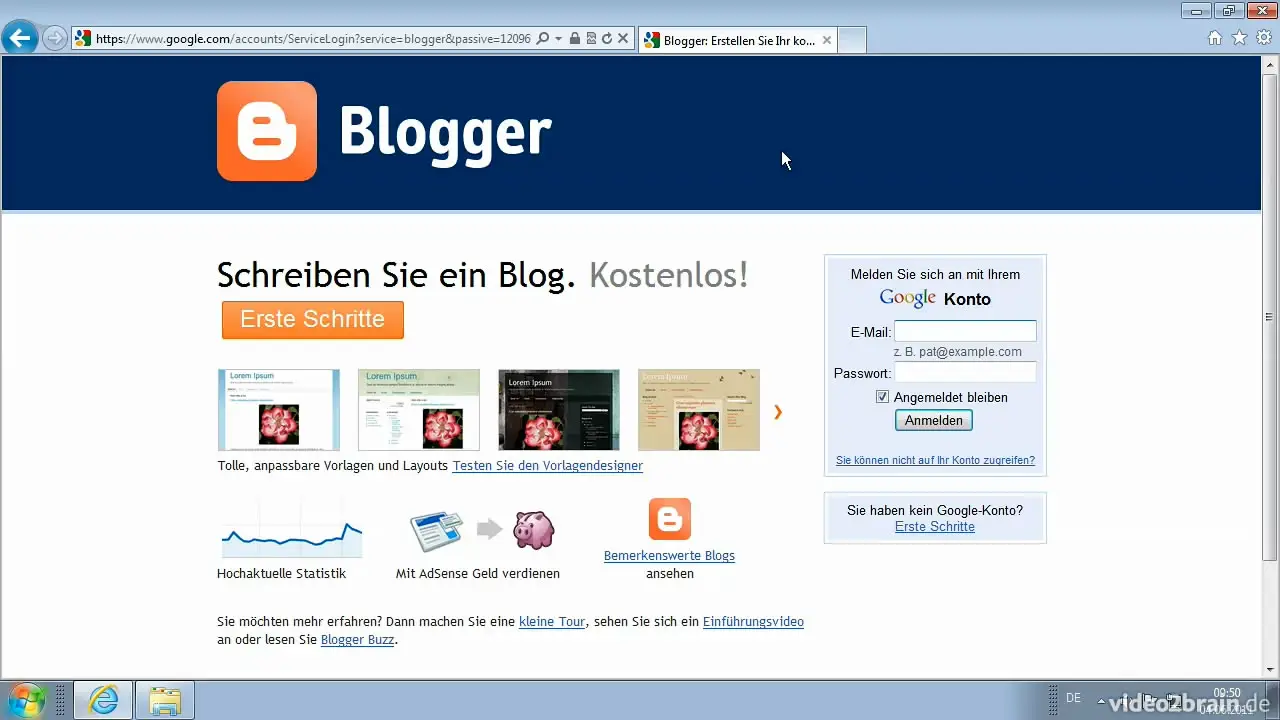This screenshot has width=1280, height=720.
Task: Open the kleine Tour link
Action: pyautogui.click(x=552, y=622)
